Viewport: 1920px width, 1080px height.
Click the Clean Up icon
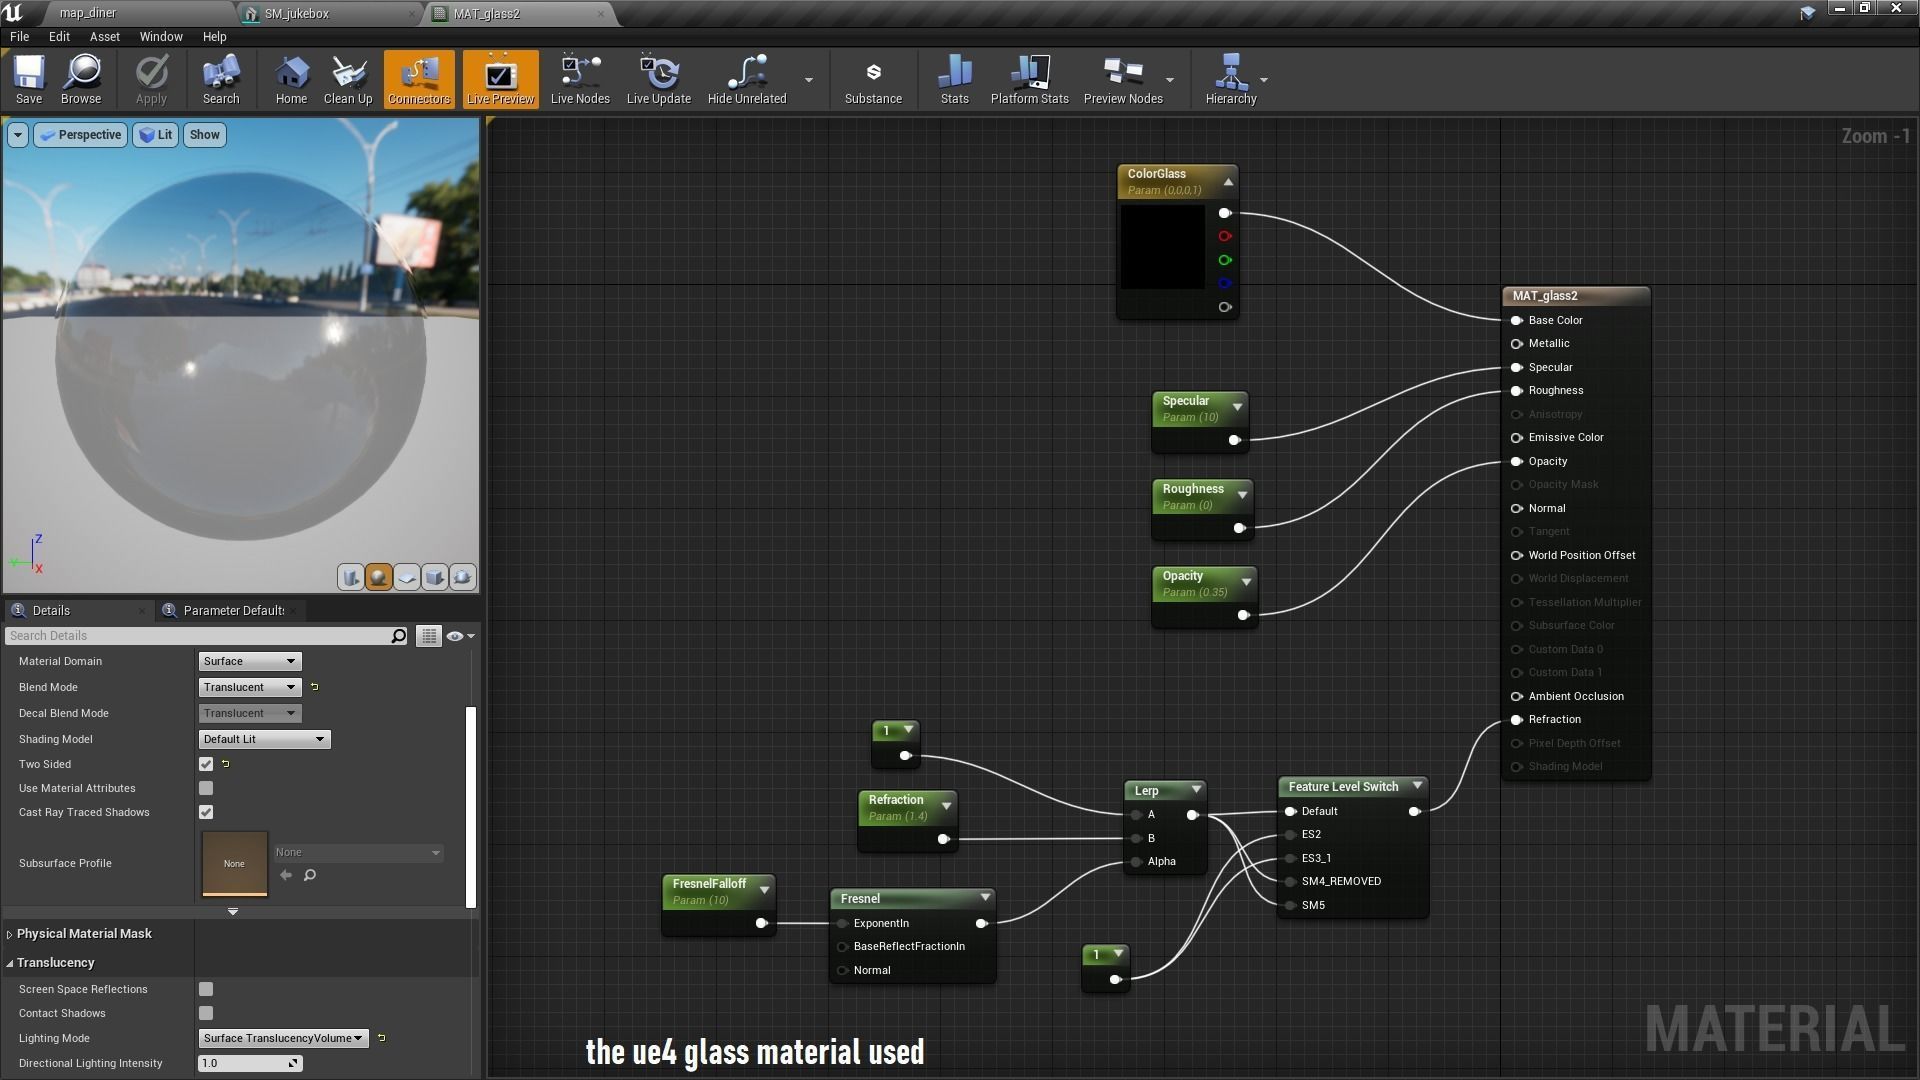coord(348,79)
